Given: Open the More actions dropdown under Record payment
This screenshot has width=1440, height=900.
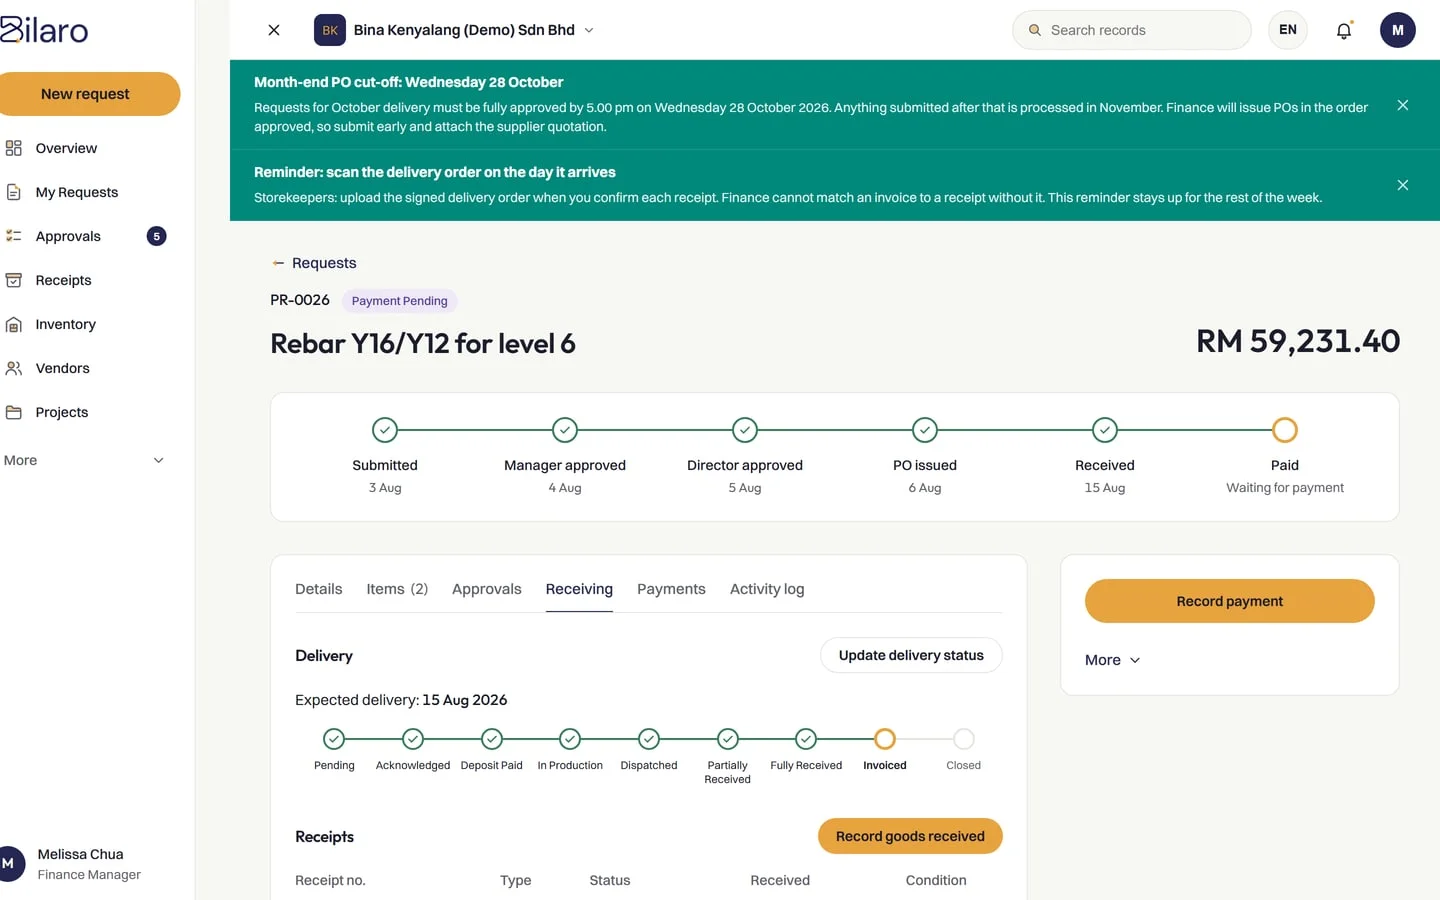Looking at the screenshot, I should [1113, 660].
